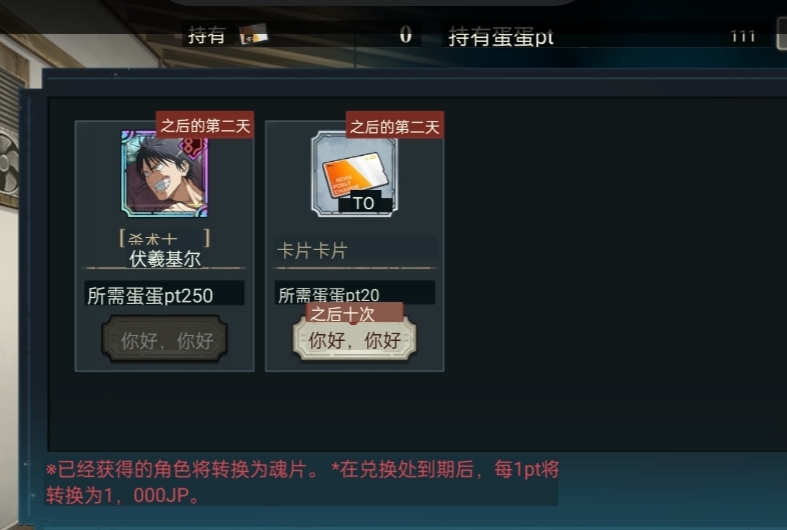The height and width of the screenshot is (530, 787).
Task: Tap the 之后十次 red tag
Action: pyautogui.click(x=354, y=314)
